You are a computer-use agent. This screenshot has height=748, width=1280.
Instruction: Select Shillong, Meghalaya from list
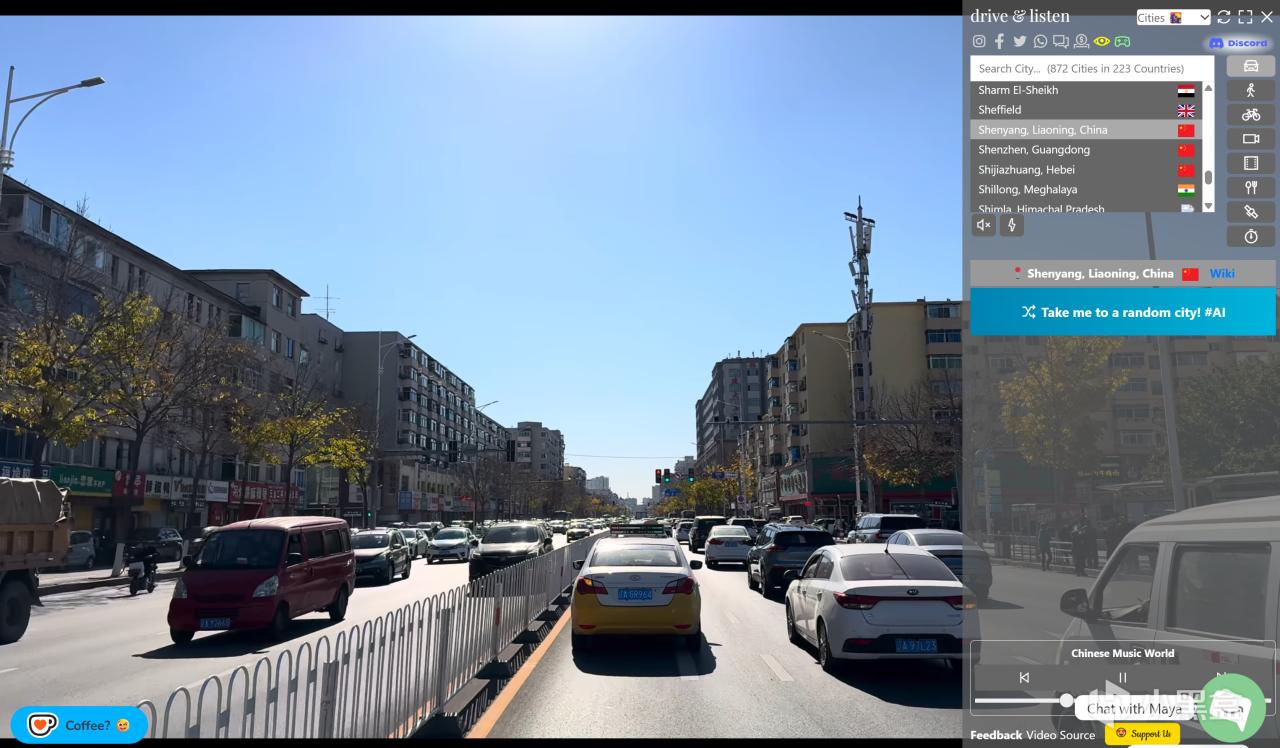coord(1086,189)
